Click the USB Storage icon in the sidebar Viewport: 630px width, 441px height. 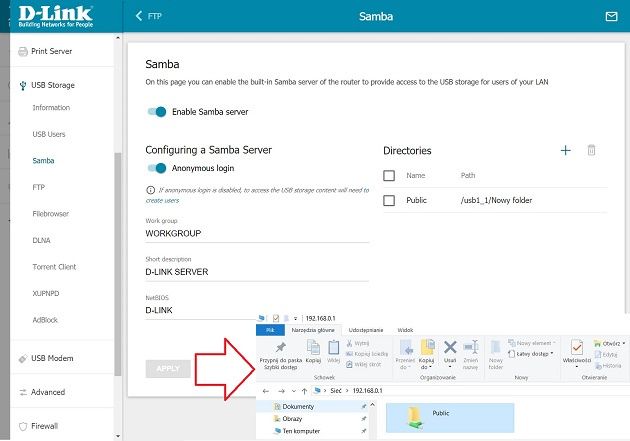point(23,85)
